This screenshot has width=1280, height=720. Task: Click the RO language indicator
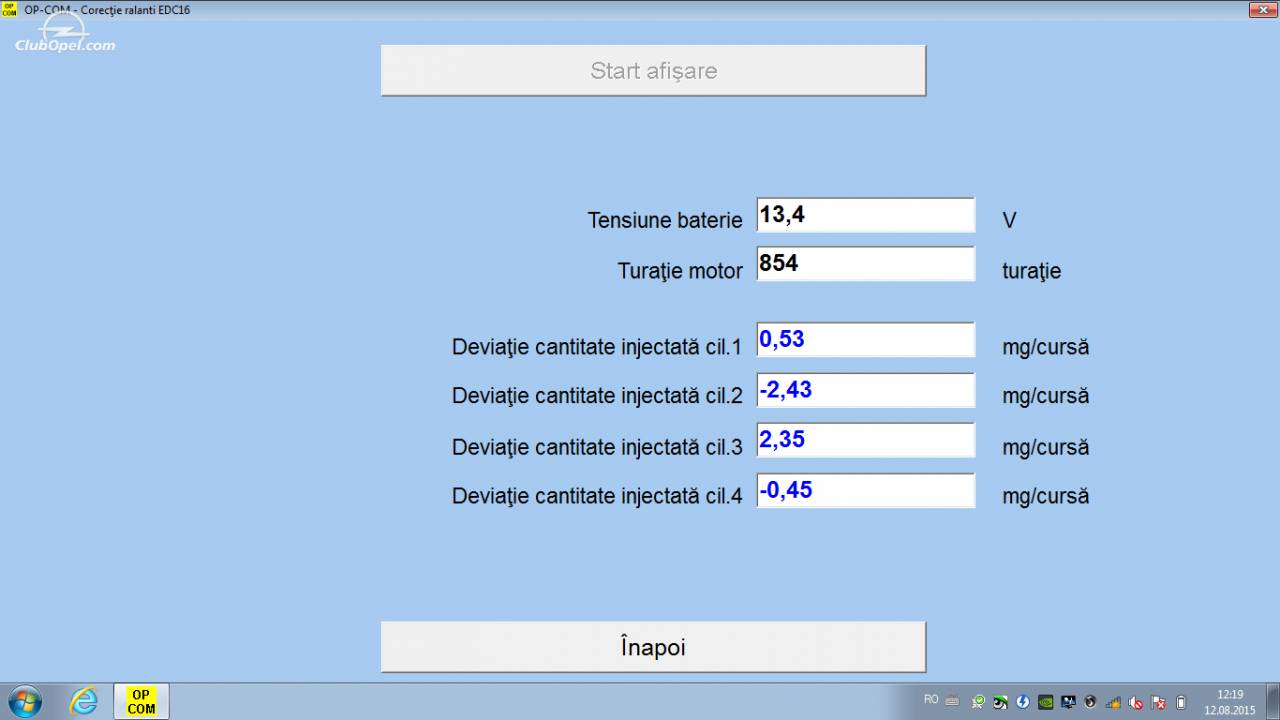tap(931, 700)
